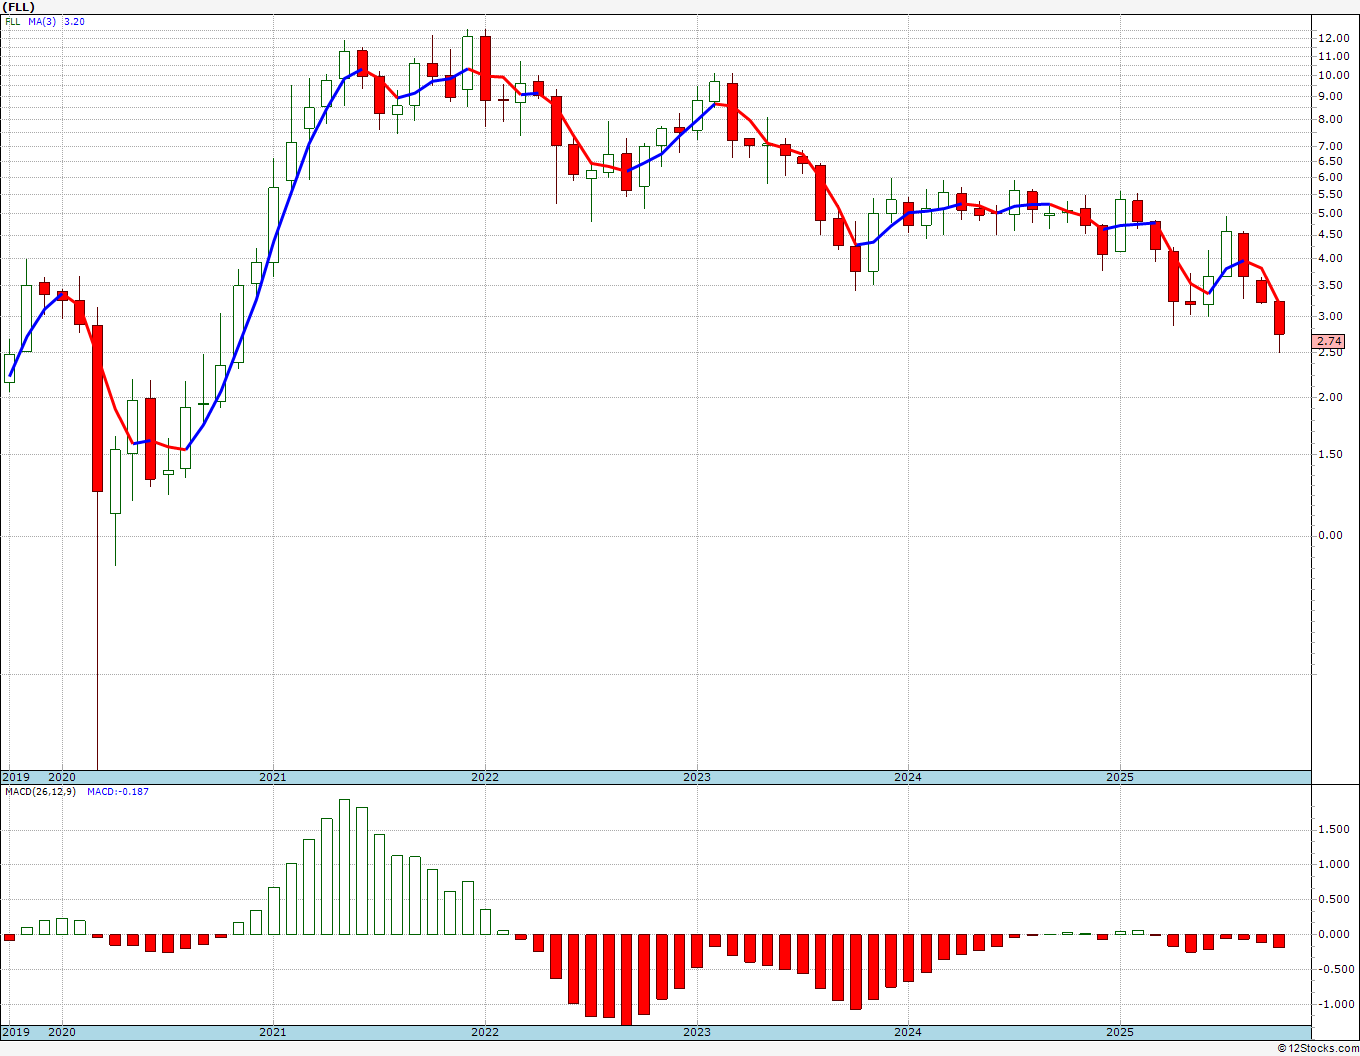
Task: Click the 12Stocks.com copyright text
Action: [x=1317, y=1048]
